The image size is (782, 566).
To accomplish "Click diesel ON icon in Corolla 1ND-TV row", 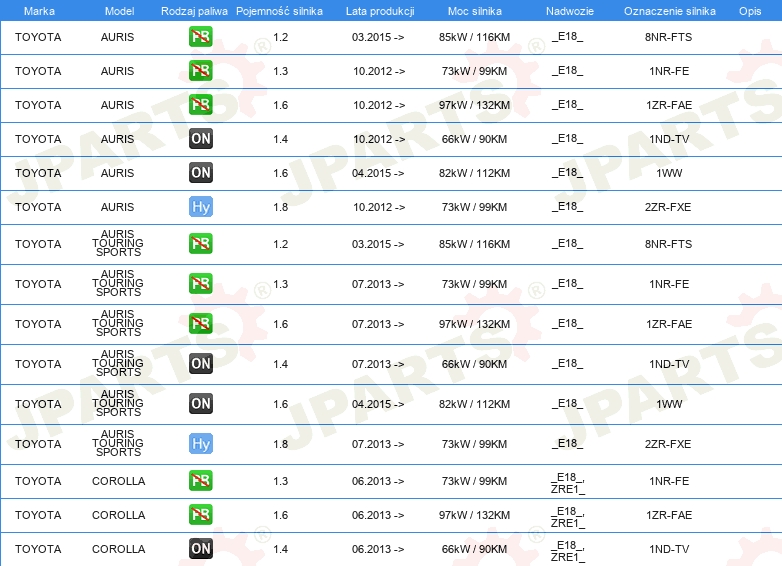I will tap(200, 549).
